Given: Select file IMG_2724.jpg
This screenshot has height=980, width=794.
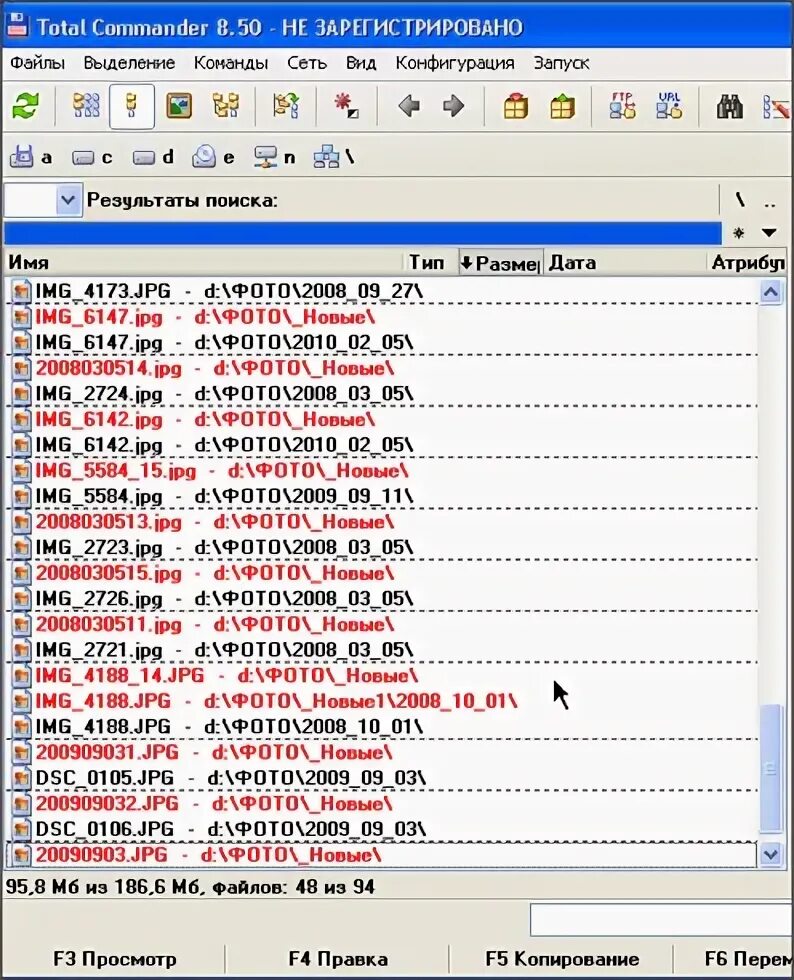Looking at the screenshot, I should pyautogui.click(x=224, y=394).
